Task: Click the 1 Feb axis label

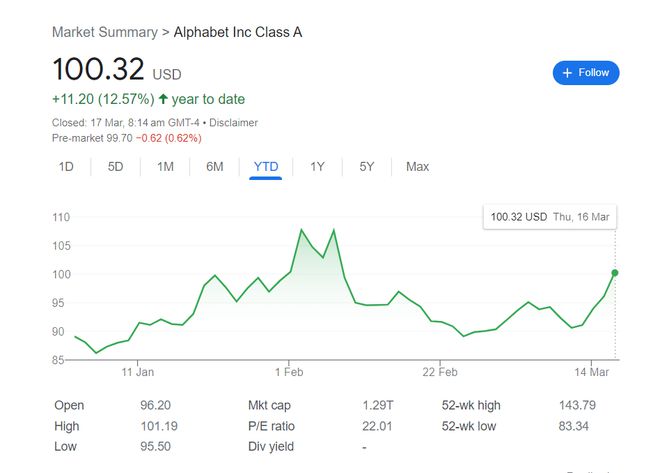Action: 289,372
